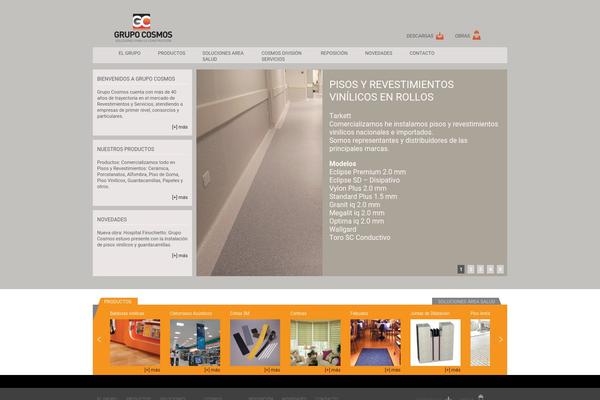Click the Nuestros Productos heading
Viewport: 600px width, 400px height.
click(126, 149)
